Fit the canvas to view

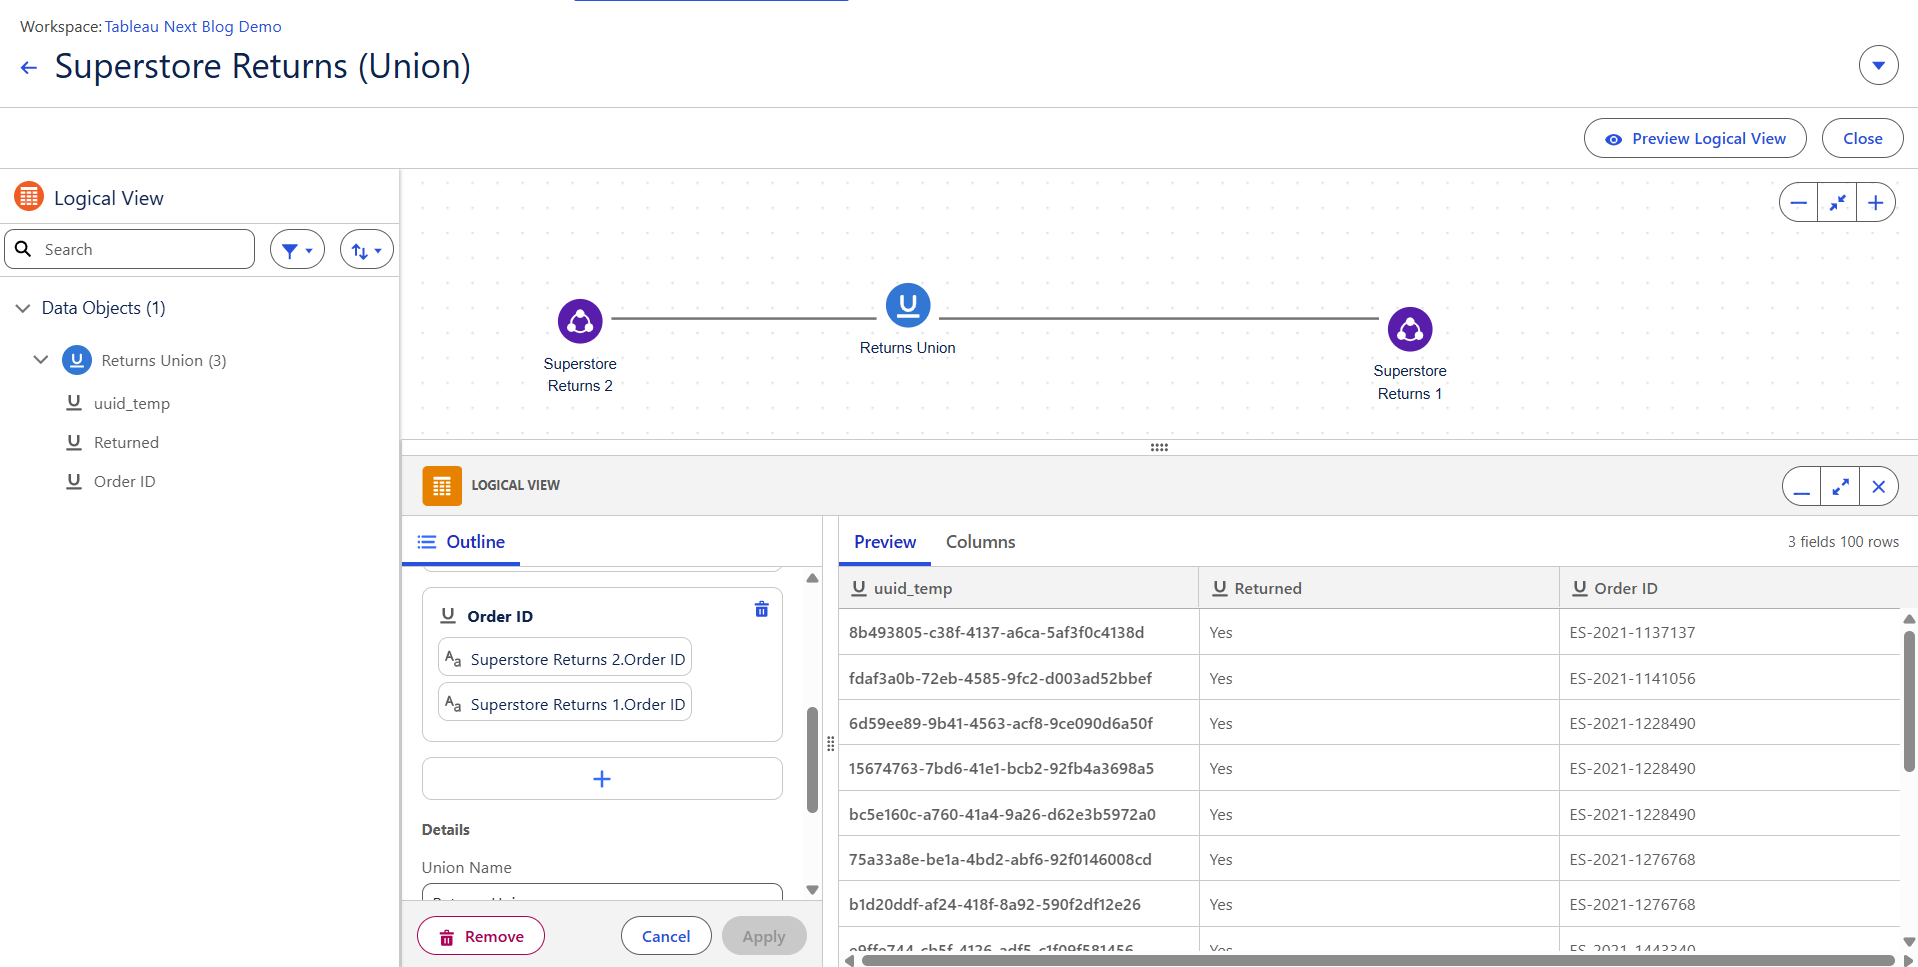coord(1837,203)
